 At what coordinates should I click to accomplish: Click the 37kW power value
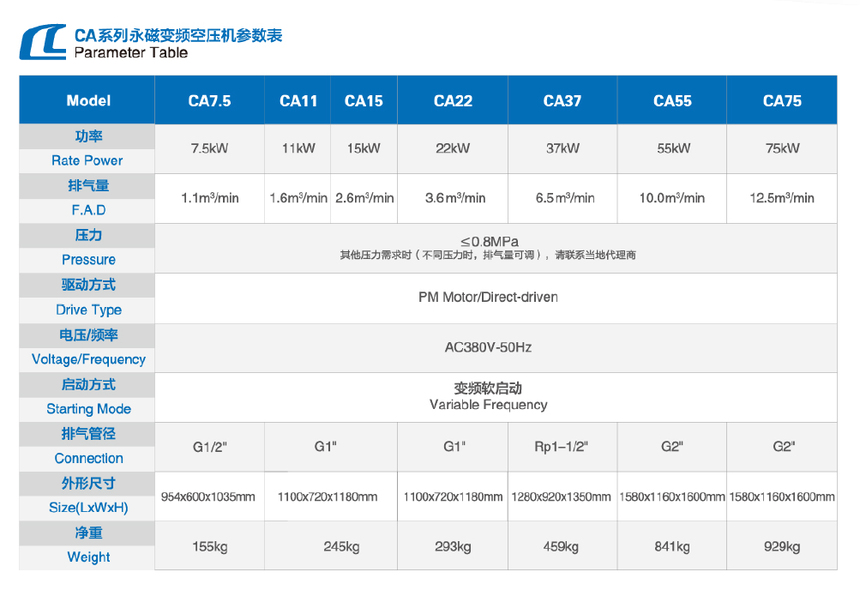[x=563, y=148]
